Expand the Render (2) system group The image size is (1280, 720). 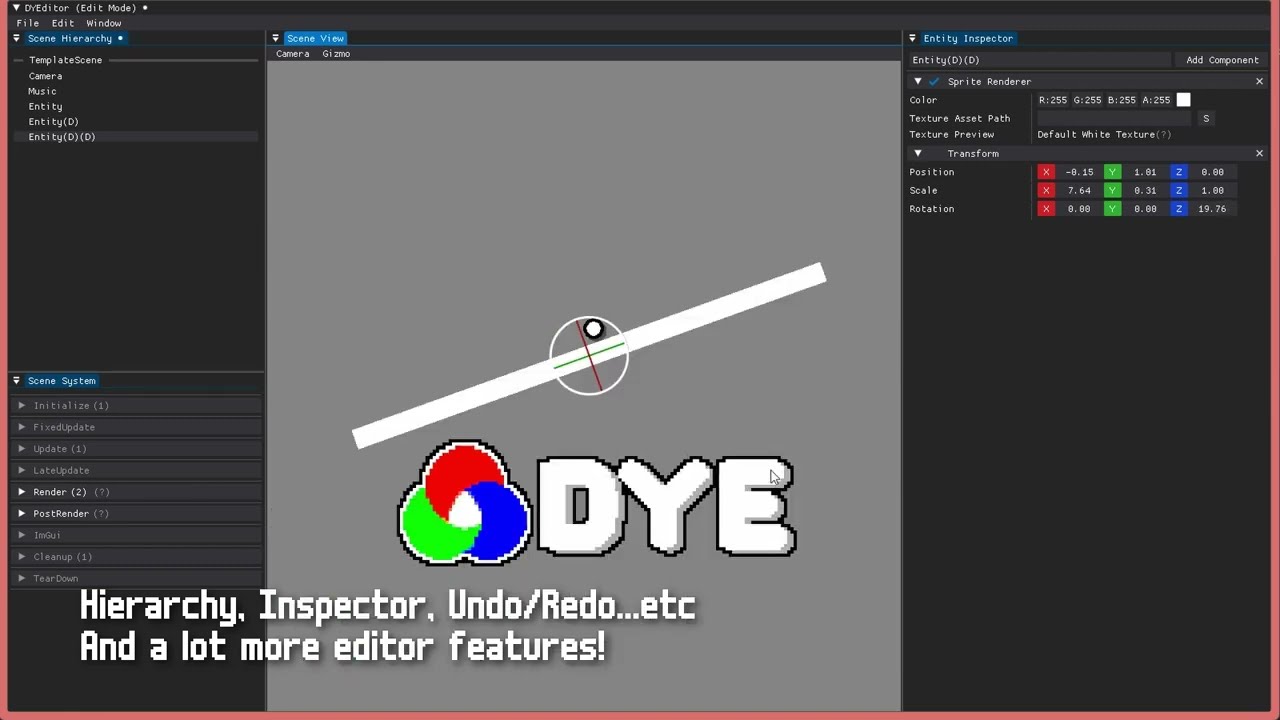(x=22, y=492)
